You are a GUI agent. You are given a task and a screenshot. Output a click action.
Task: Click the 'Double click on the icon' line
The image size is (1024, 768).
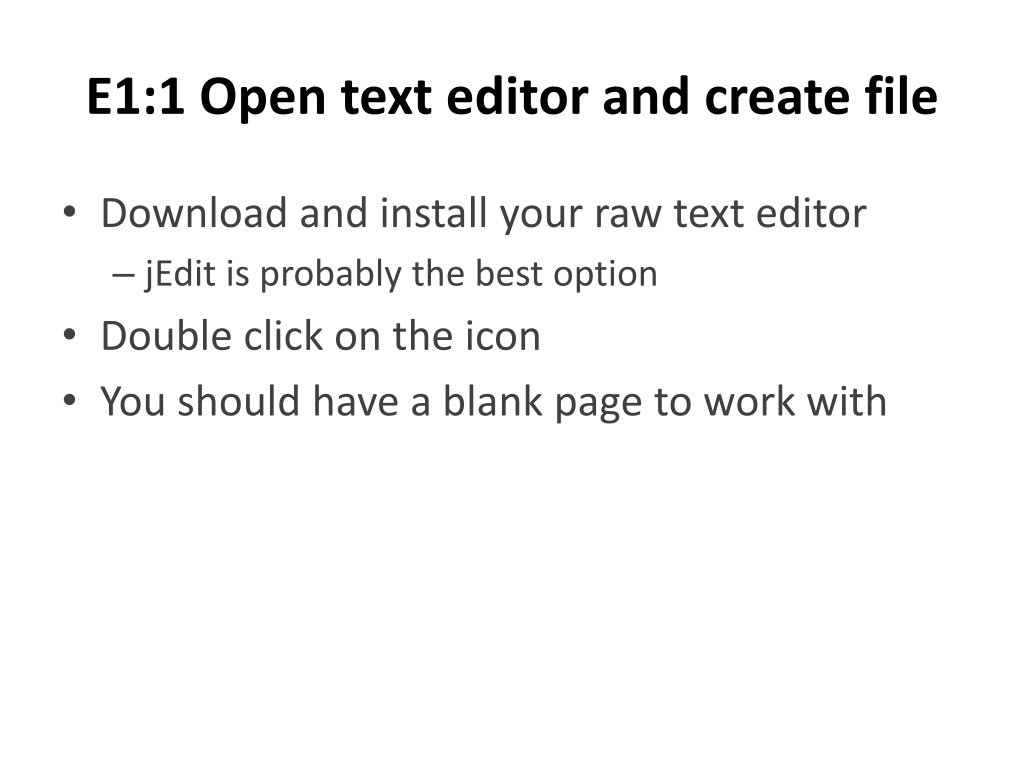tap(321, 336)
